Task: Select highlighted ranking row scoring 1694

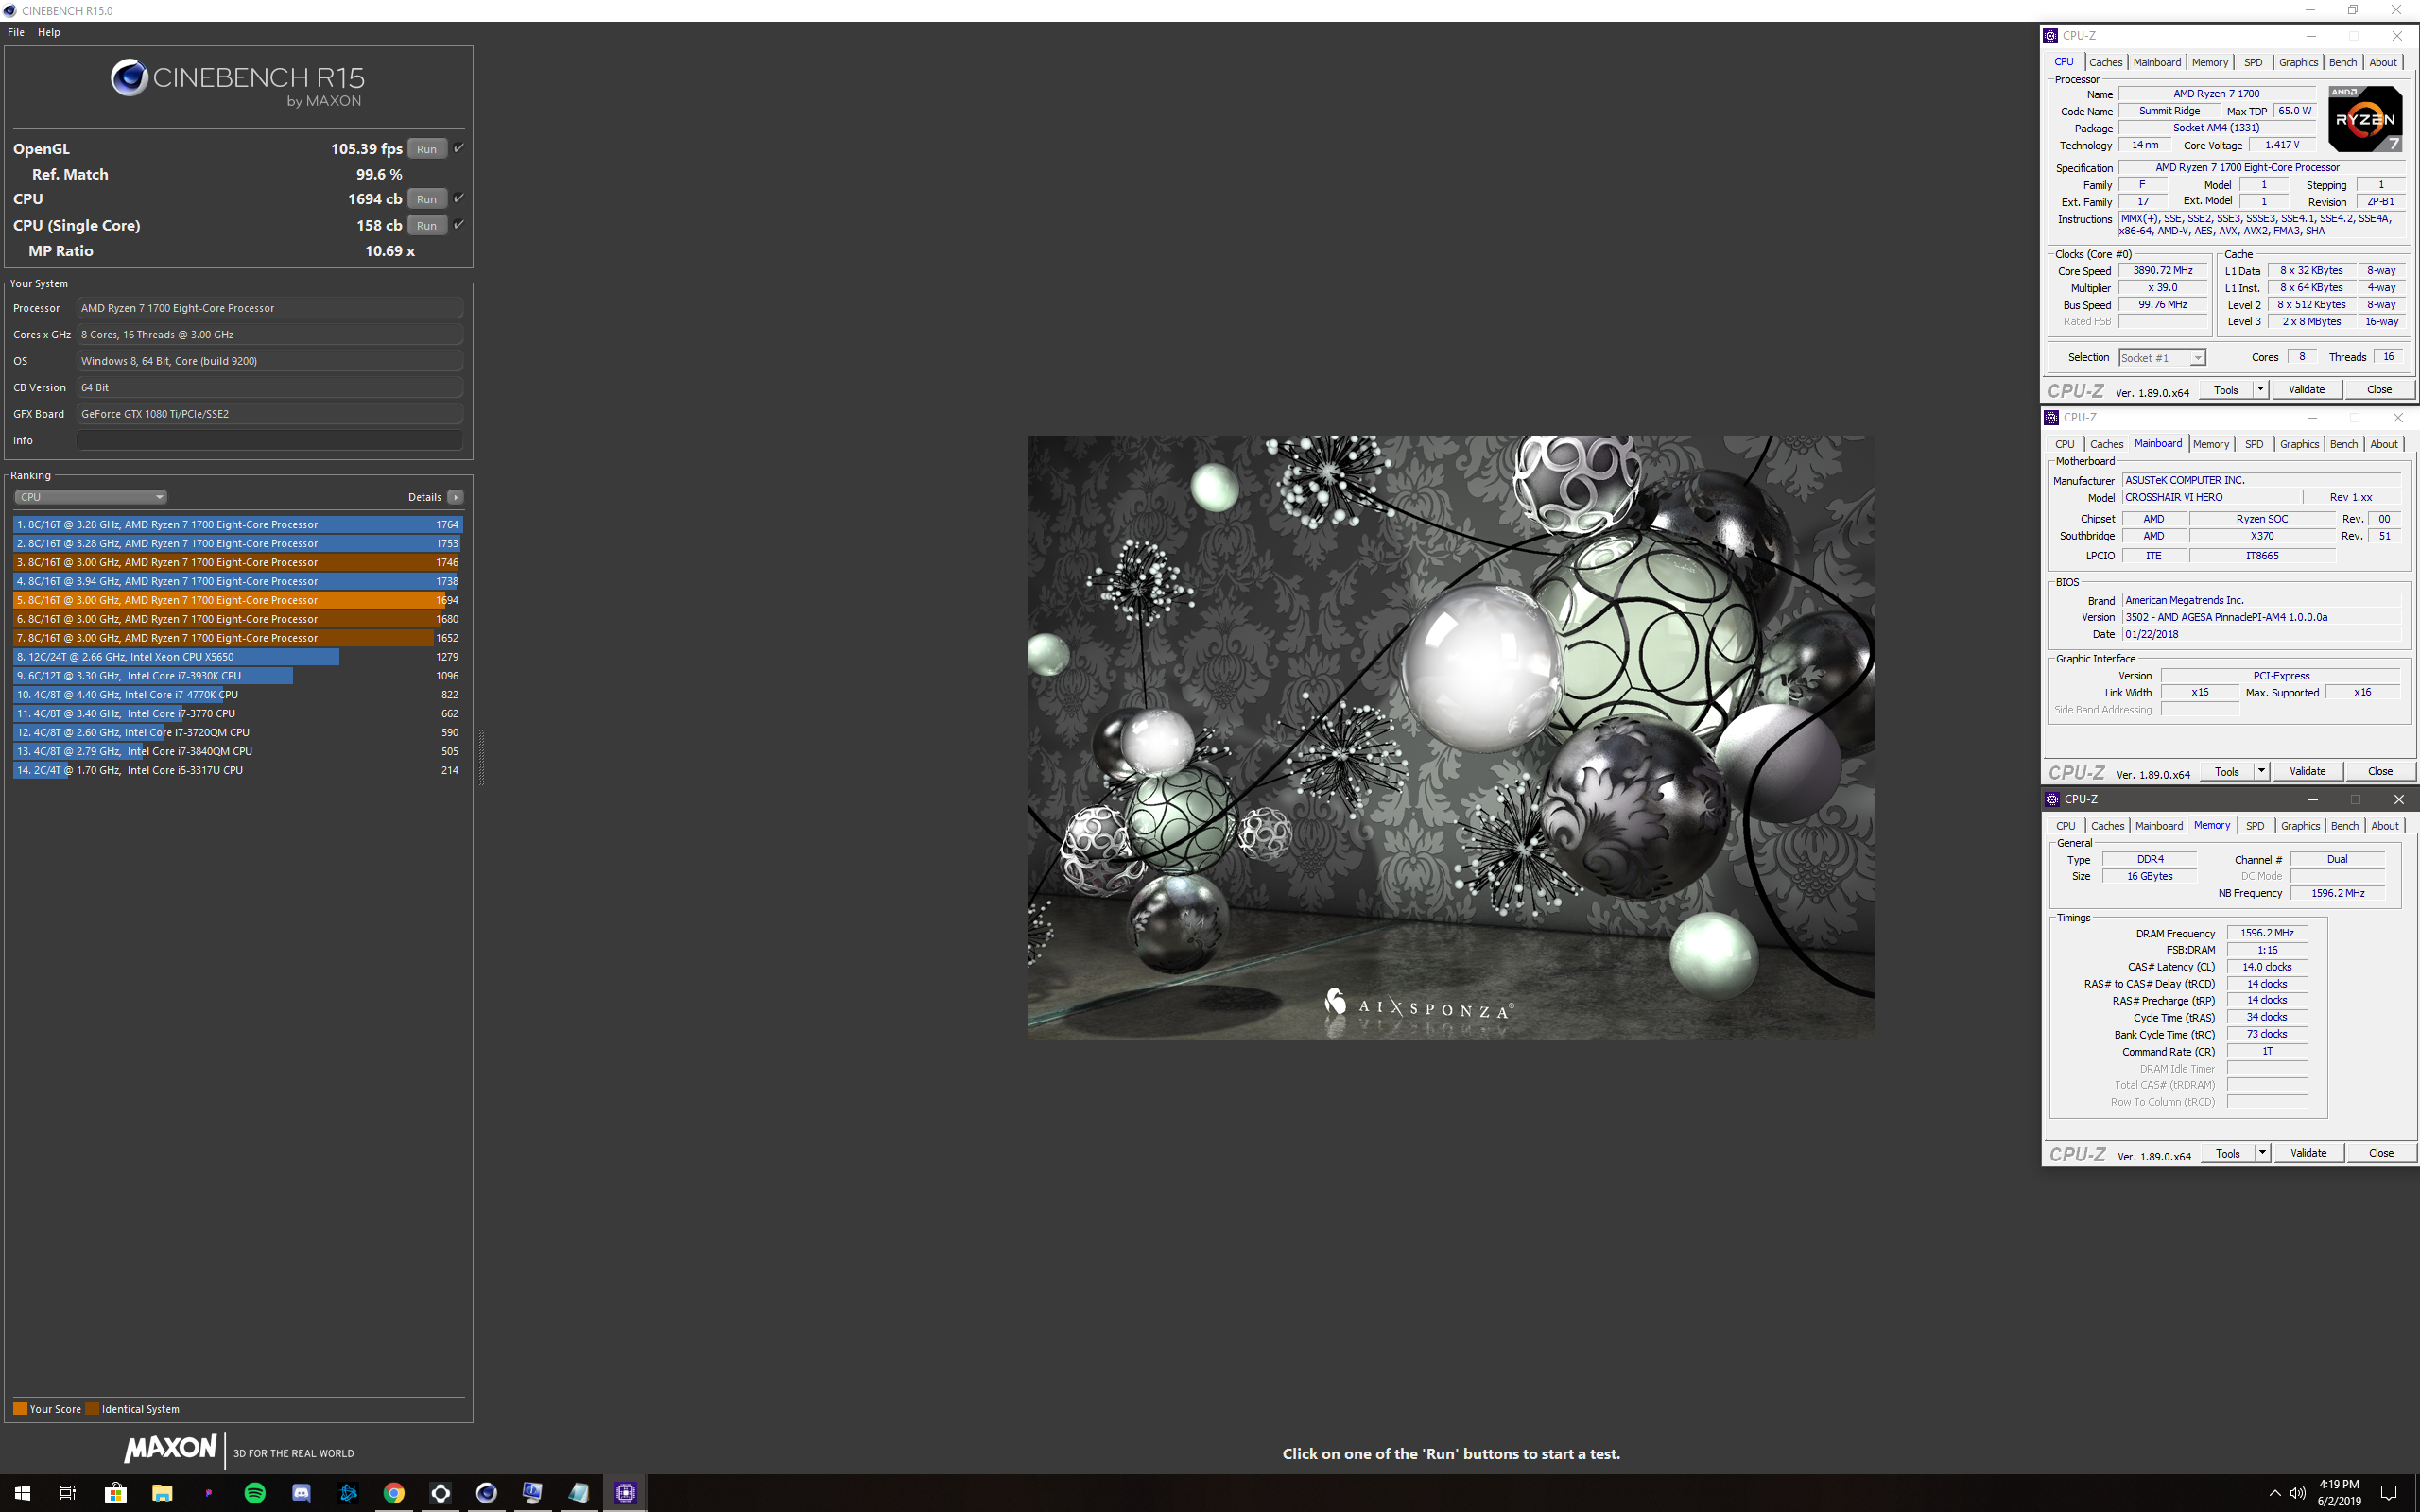Action: (x=238, y=600)
